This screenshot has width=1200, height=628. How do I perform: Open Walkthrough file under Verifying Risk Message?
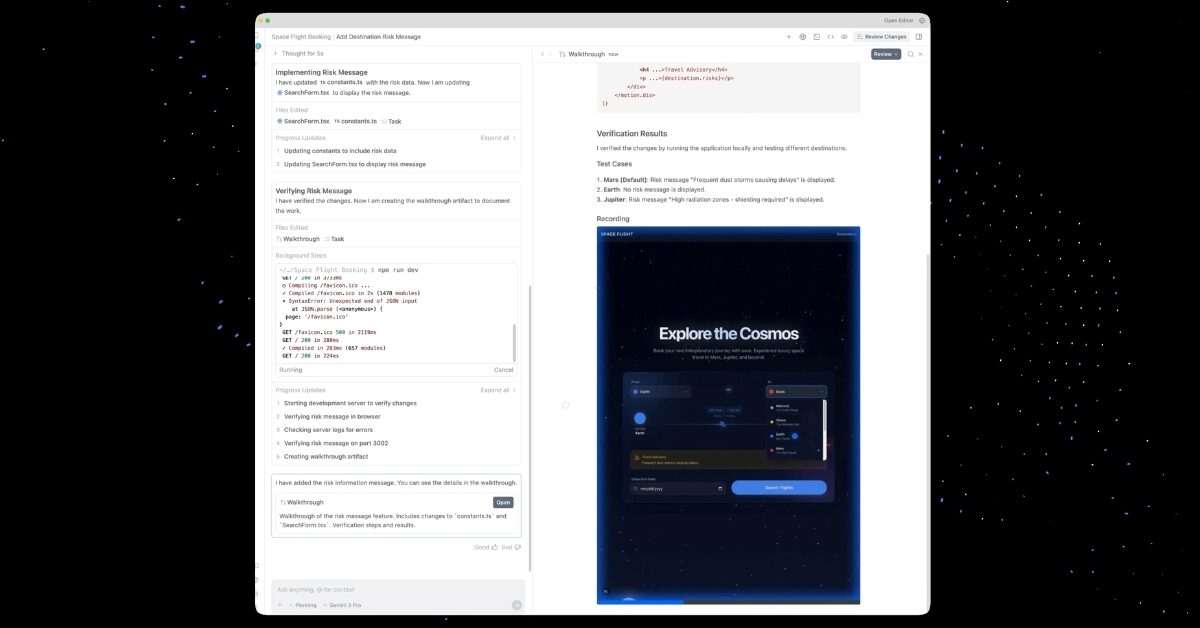click(298, 239)
